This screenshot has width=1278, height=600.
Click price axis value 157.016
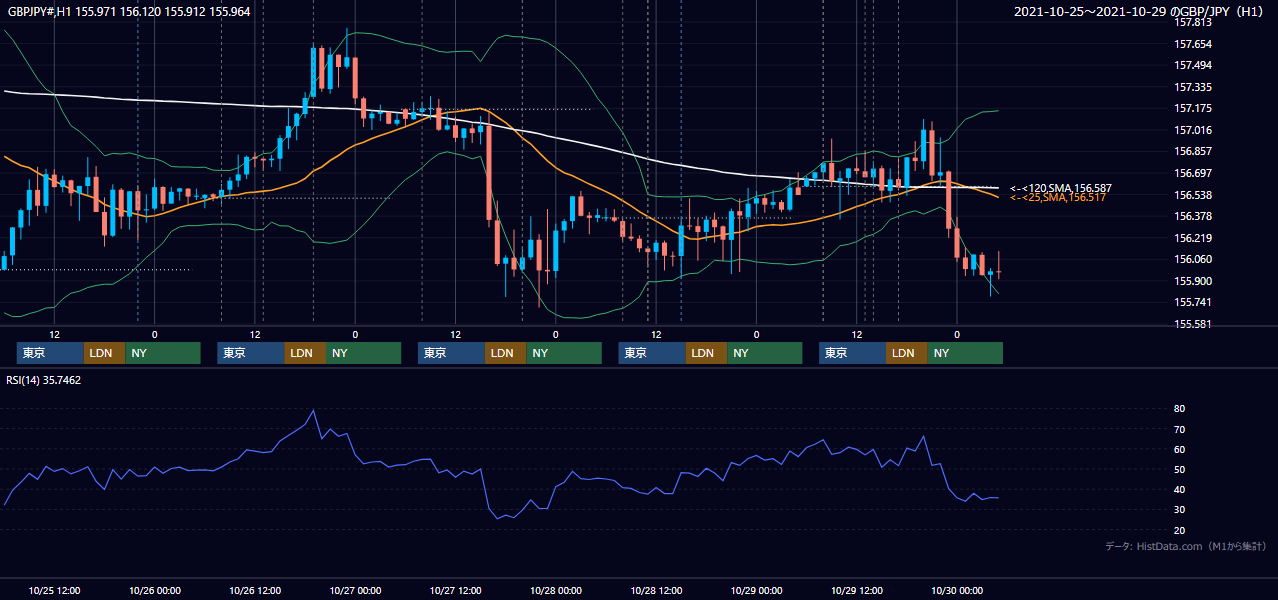1193,130
